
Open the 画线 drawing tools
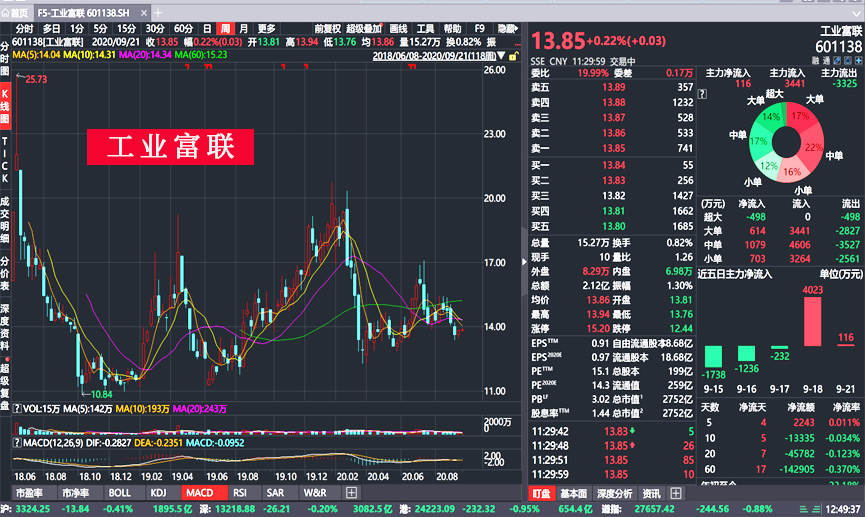pos(398,29)
